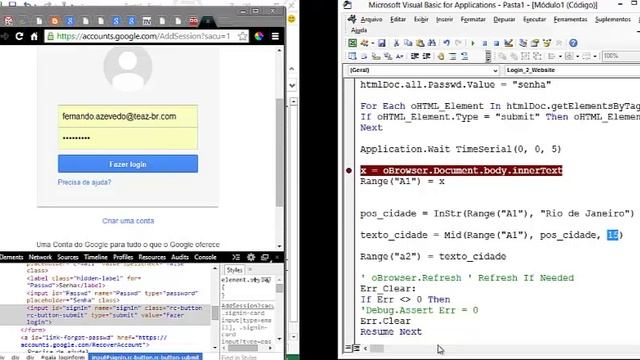Click the Save icon in VBA toolbar
Viewport: 640px width, 360px height.
(382, 43)
